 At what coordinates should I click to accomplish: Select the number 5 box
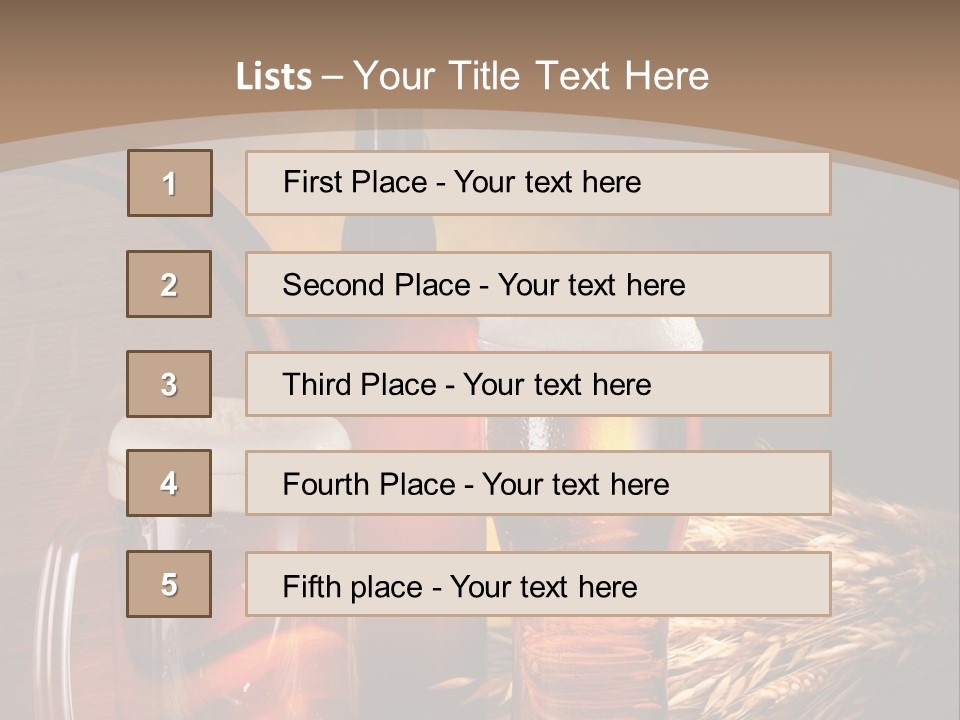[169, 584]
